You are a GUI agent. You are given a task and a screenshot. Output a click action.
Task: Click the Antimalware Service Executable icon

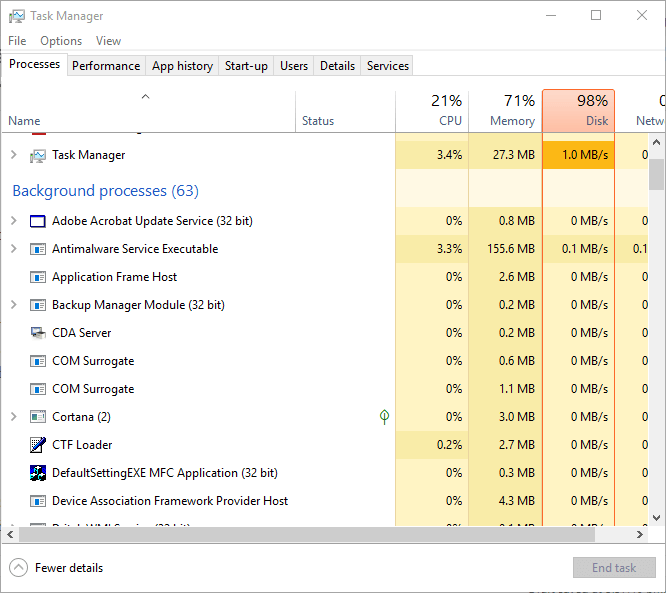(x=37, y=249)
